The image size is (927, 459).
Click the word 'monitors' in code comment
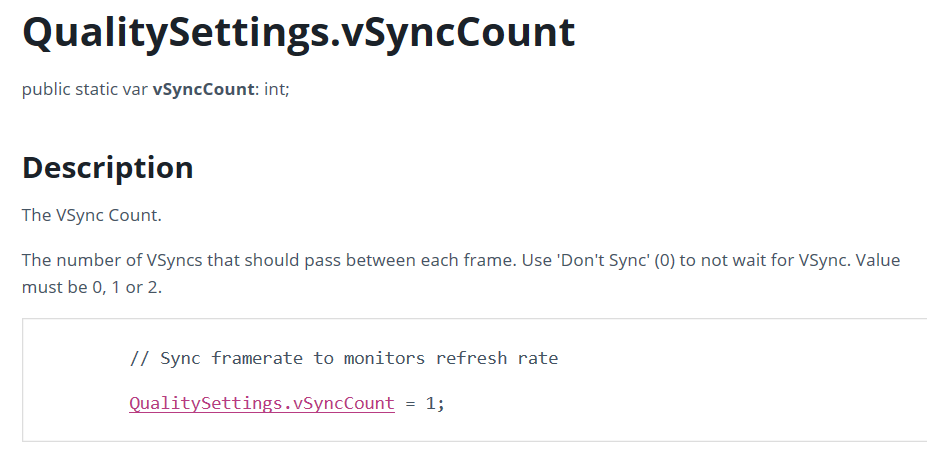(x=384, y=358)
